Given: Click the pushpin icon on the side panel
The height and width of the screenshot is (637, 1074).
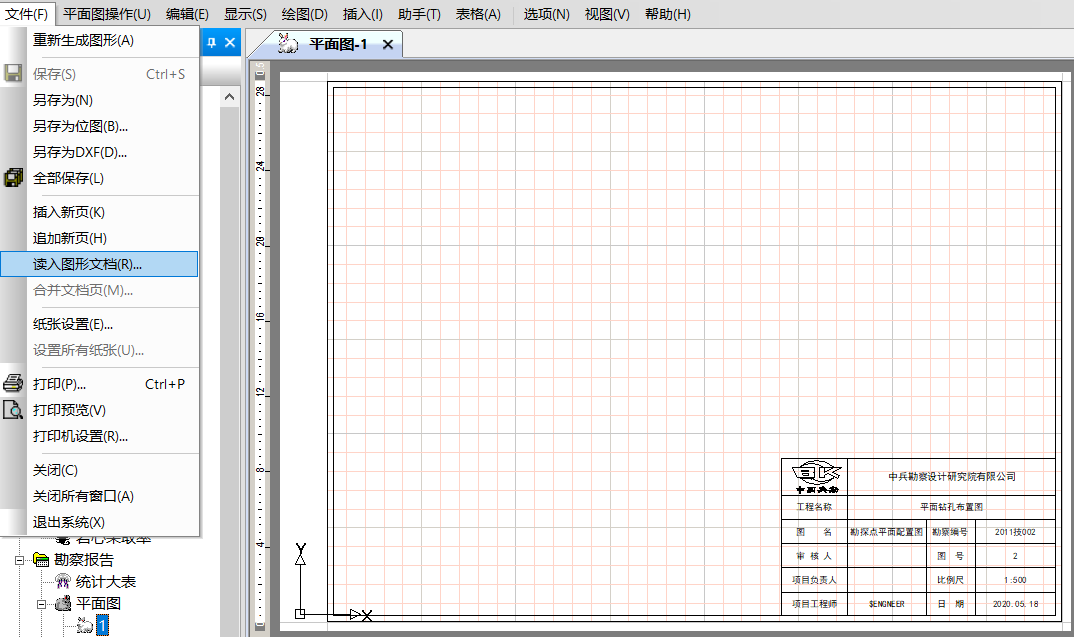Looking at the screenshot, I should tap(211, 42).
